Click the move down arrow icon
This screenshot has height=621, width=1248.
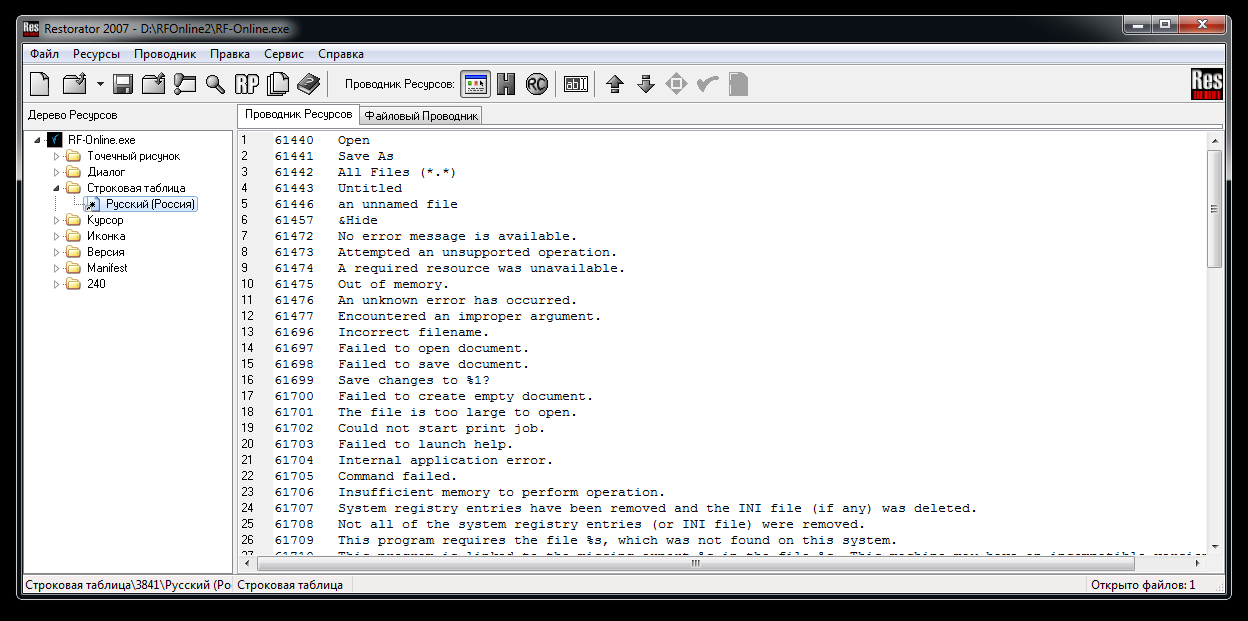tap(646, 84)
